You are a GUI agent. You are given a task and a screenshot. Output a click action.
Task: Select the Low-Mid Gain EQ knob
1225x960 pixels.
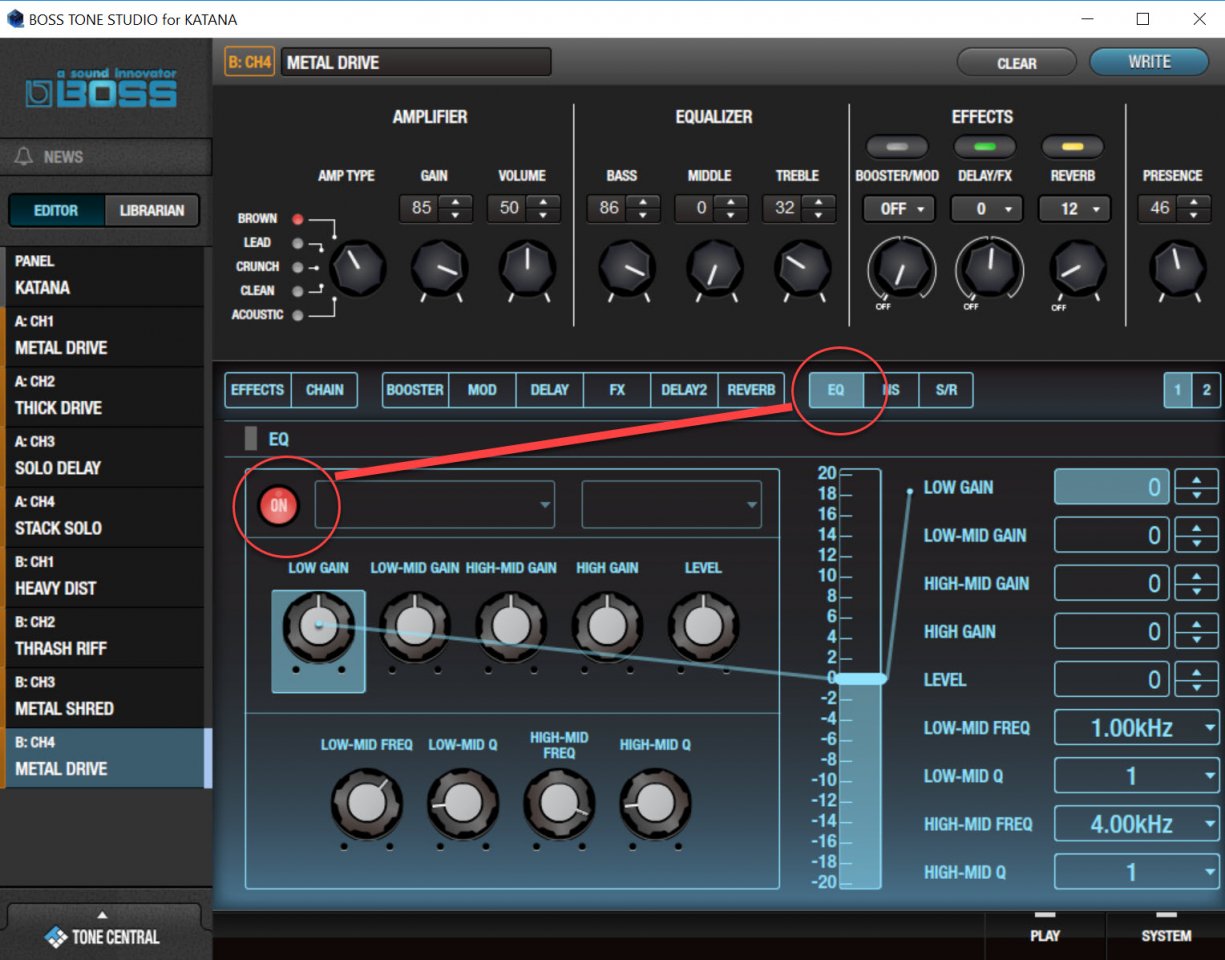click(x=414, y=627)
